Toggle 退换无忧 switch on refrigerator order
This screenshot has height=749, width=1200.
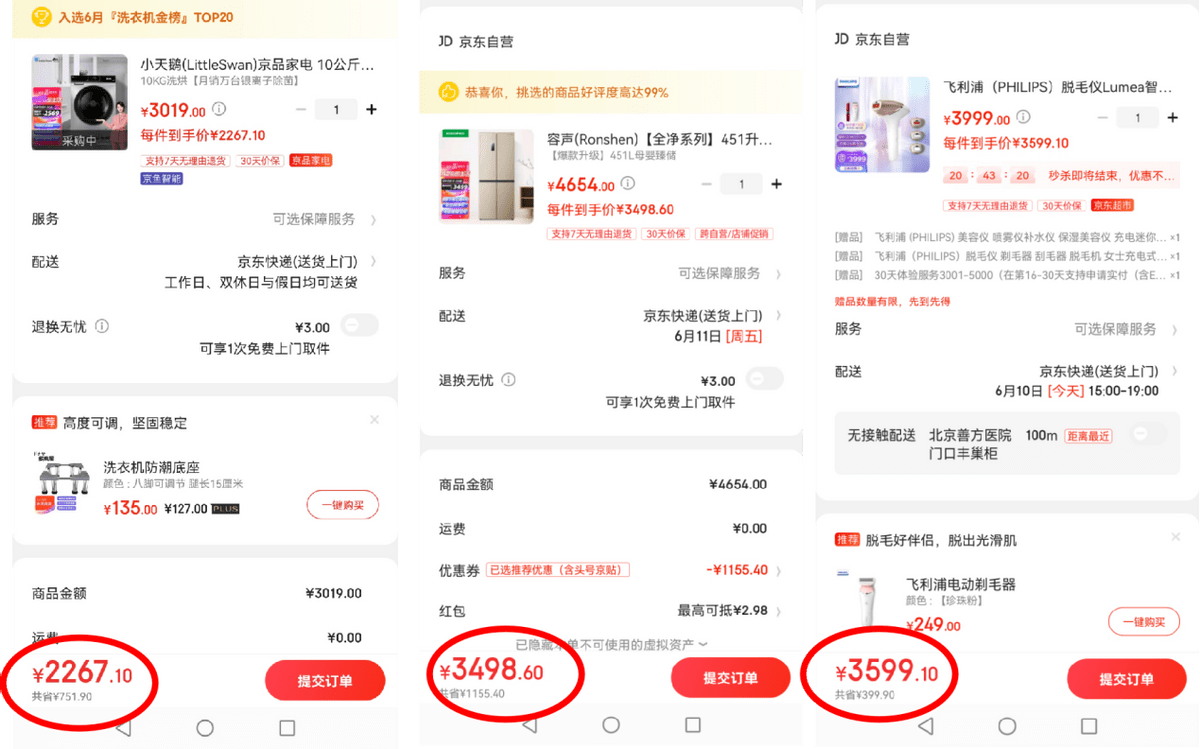[x=765, y=379]
